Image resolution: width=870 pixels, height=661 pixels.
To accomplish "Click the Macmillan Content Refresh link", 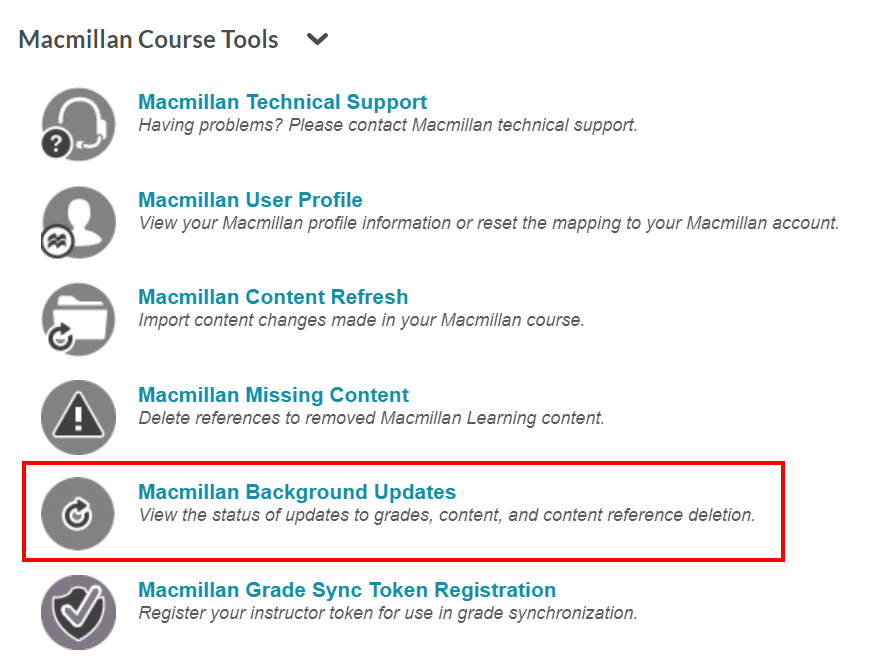I will click(x=273, y=297).
